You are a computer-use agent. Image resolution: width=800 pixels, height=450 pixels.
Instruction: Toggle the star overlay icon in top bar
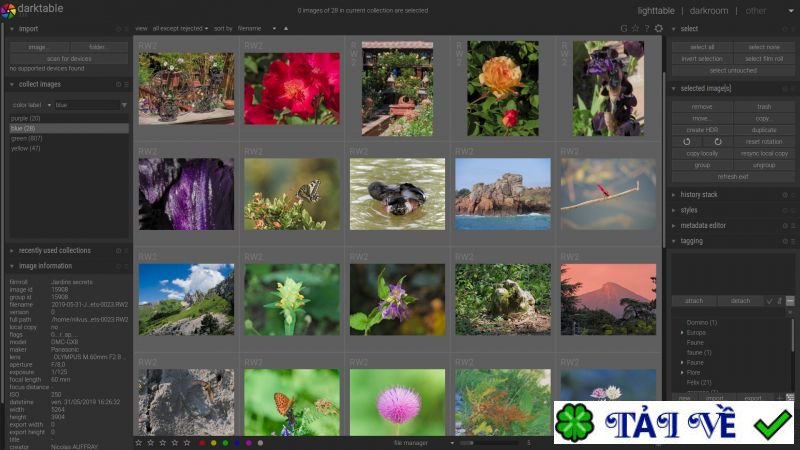point(635,28)
